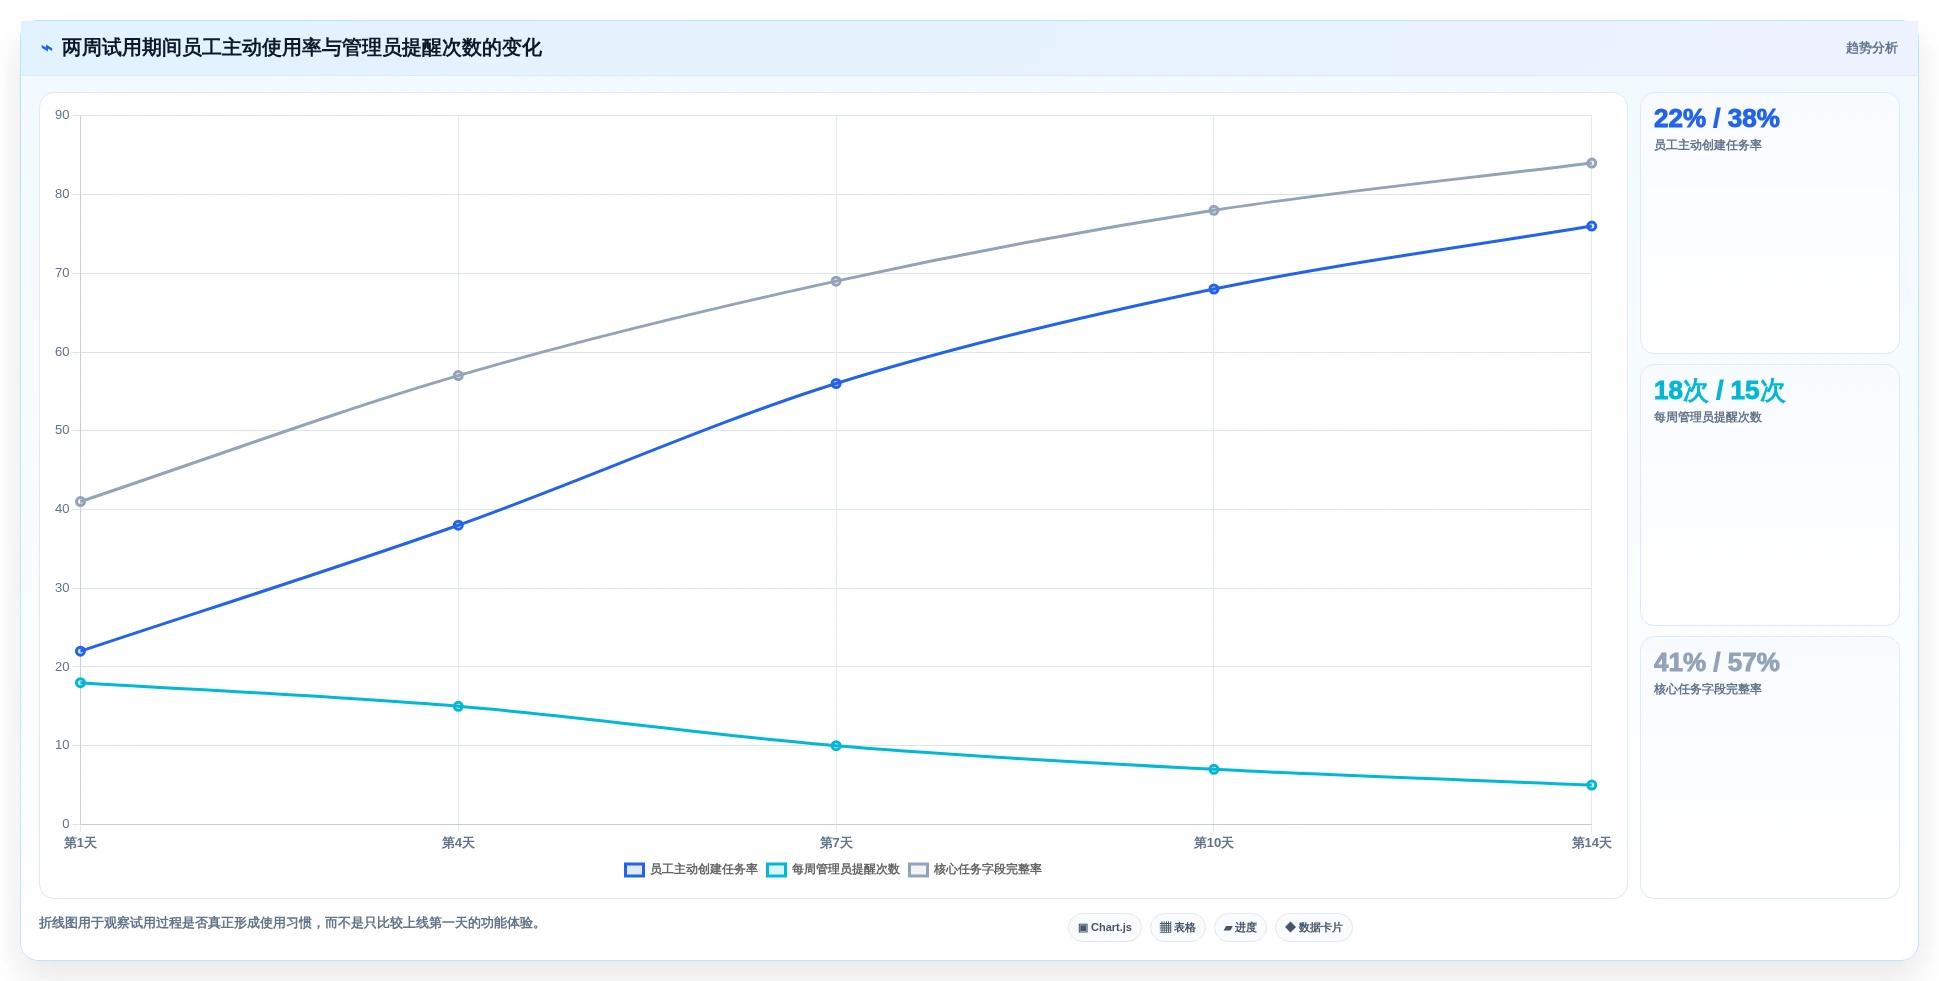The height and width of the screenshot is (981, 1939).
Task: Click blue data point at 第4天
Action: [x=458, y=525]
